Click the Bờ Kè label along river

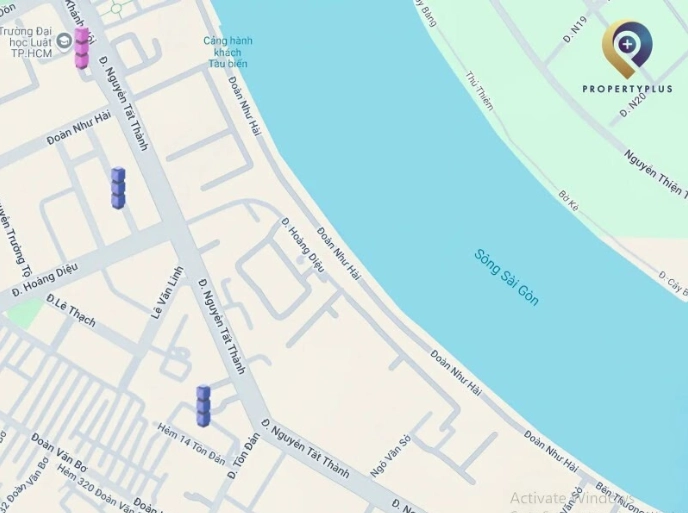click(x=569, y=201)
